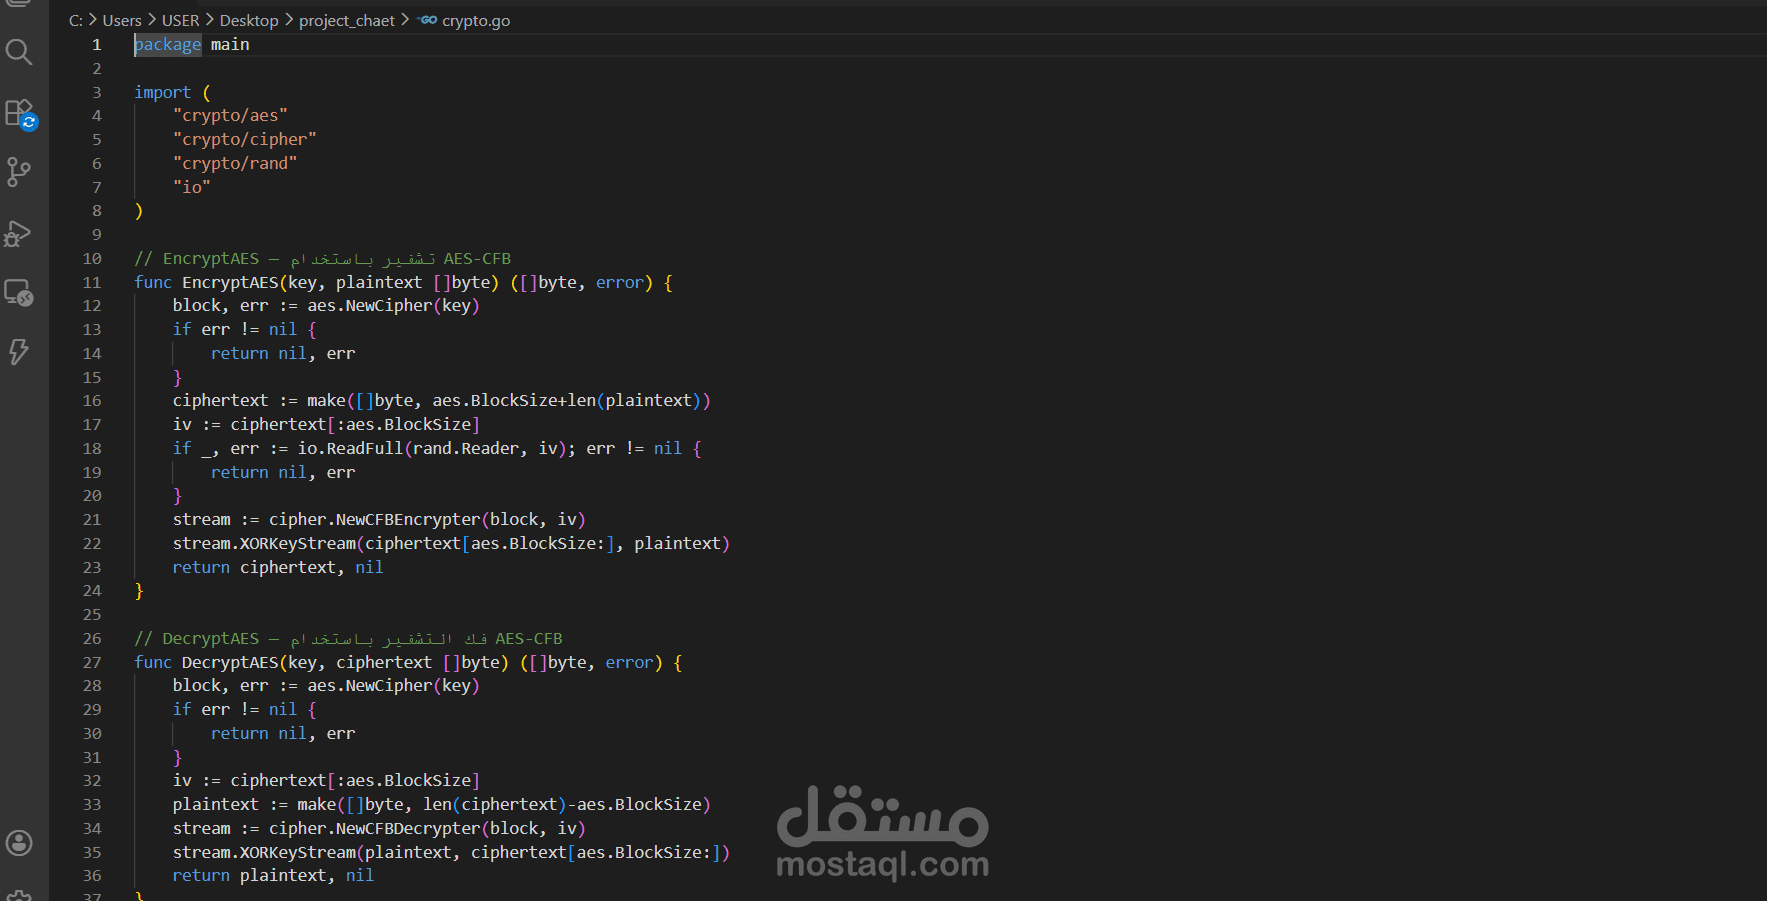Open the Source Control view icon
The height and width of the screenshot is (901, 1767).
pyautogui.click(x=19, y=172)
